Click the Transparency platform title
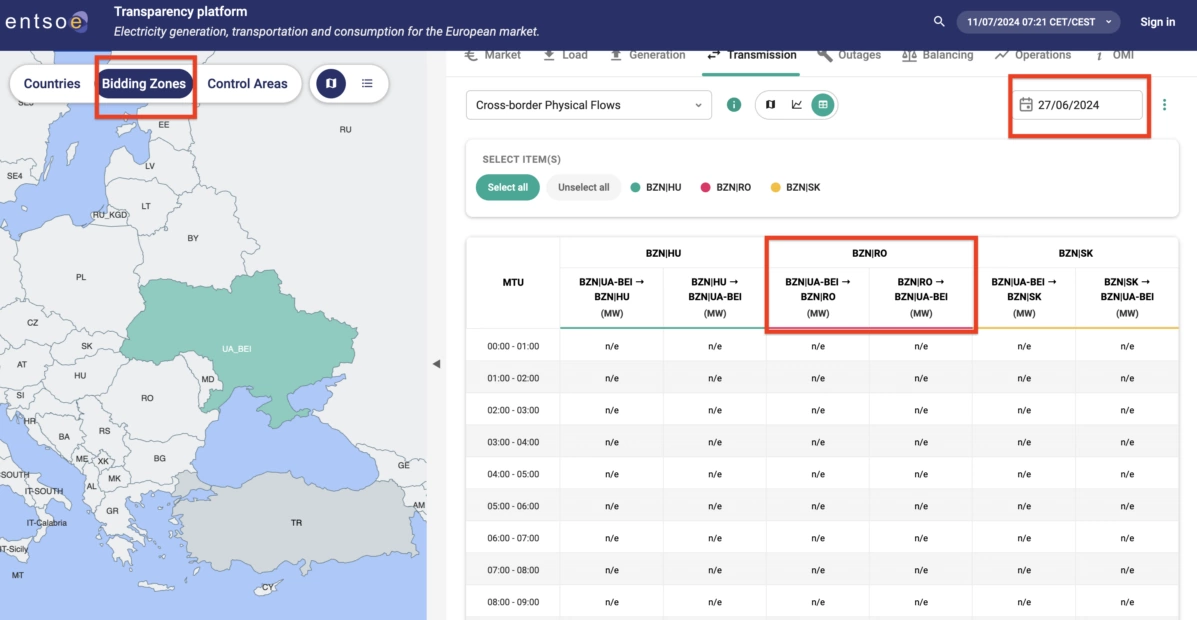This screenshot has width=1197, height=620. [x=180, y=12]
